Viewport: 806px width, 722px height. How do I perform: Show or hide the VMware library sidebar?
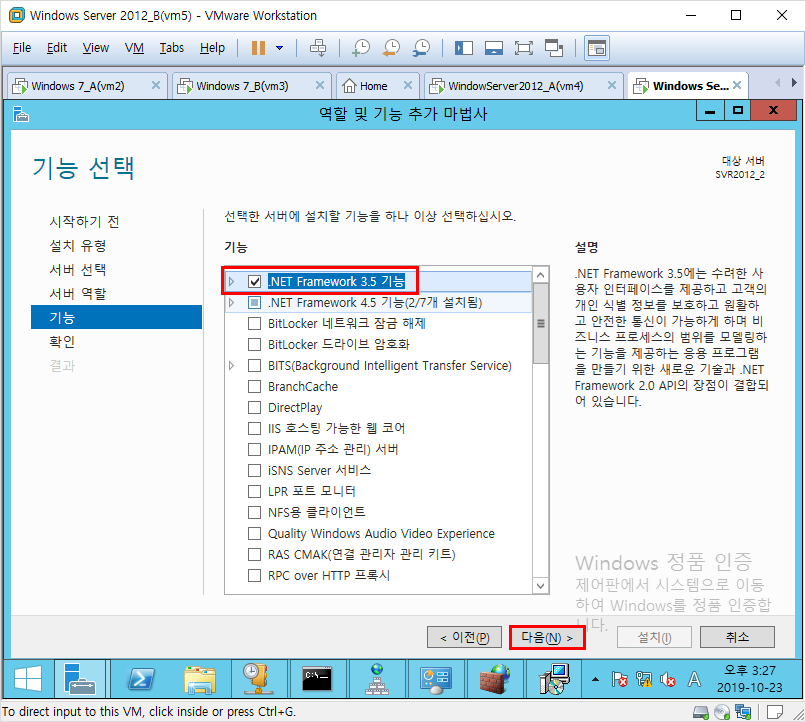coord(464,48)
